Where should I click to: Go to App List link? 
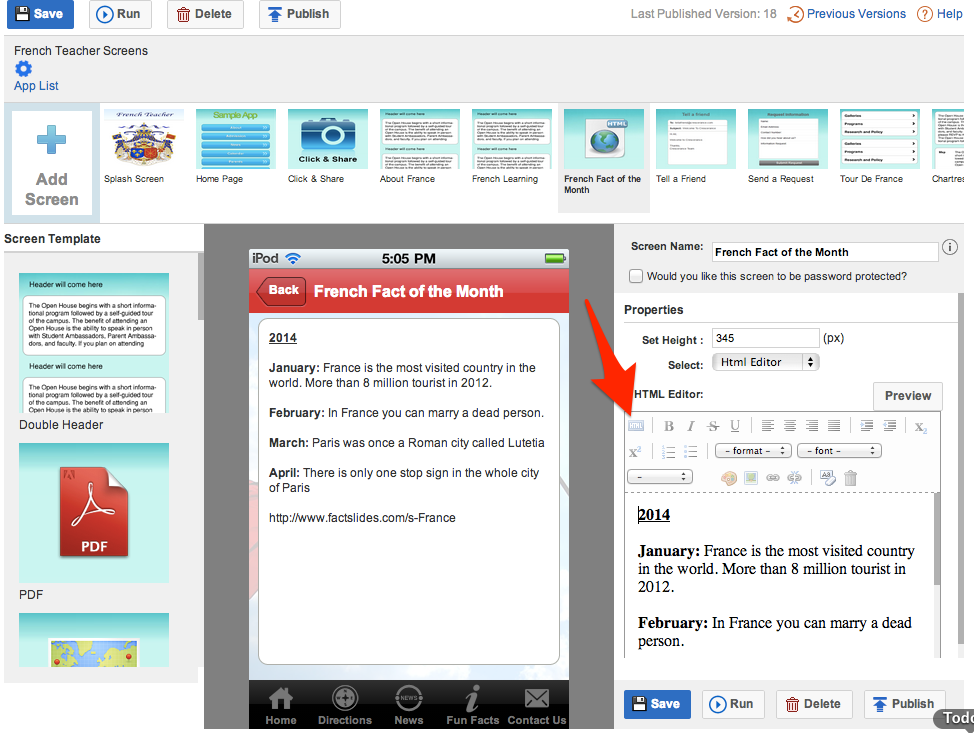point(36,86)
